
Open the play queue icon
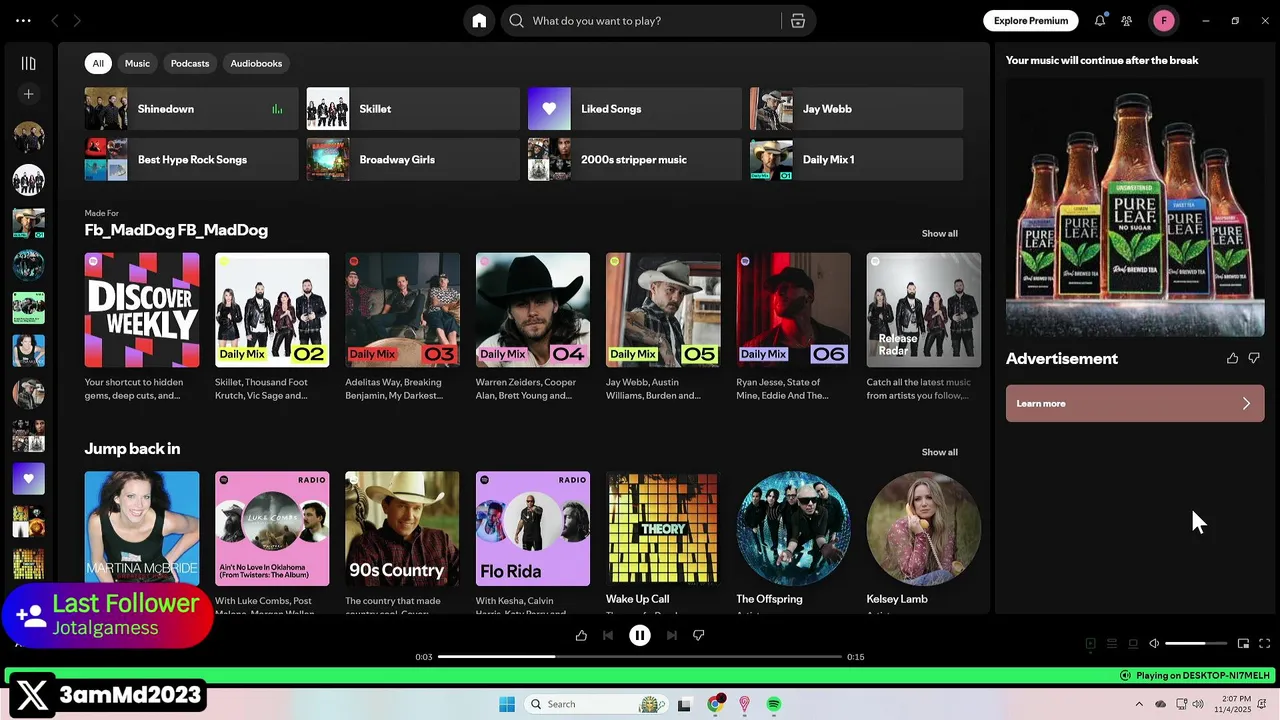[x=1112, y=644]
